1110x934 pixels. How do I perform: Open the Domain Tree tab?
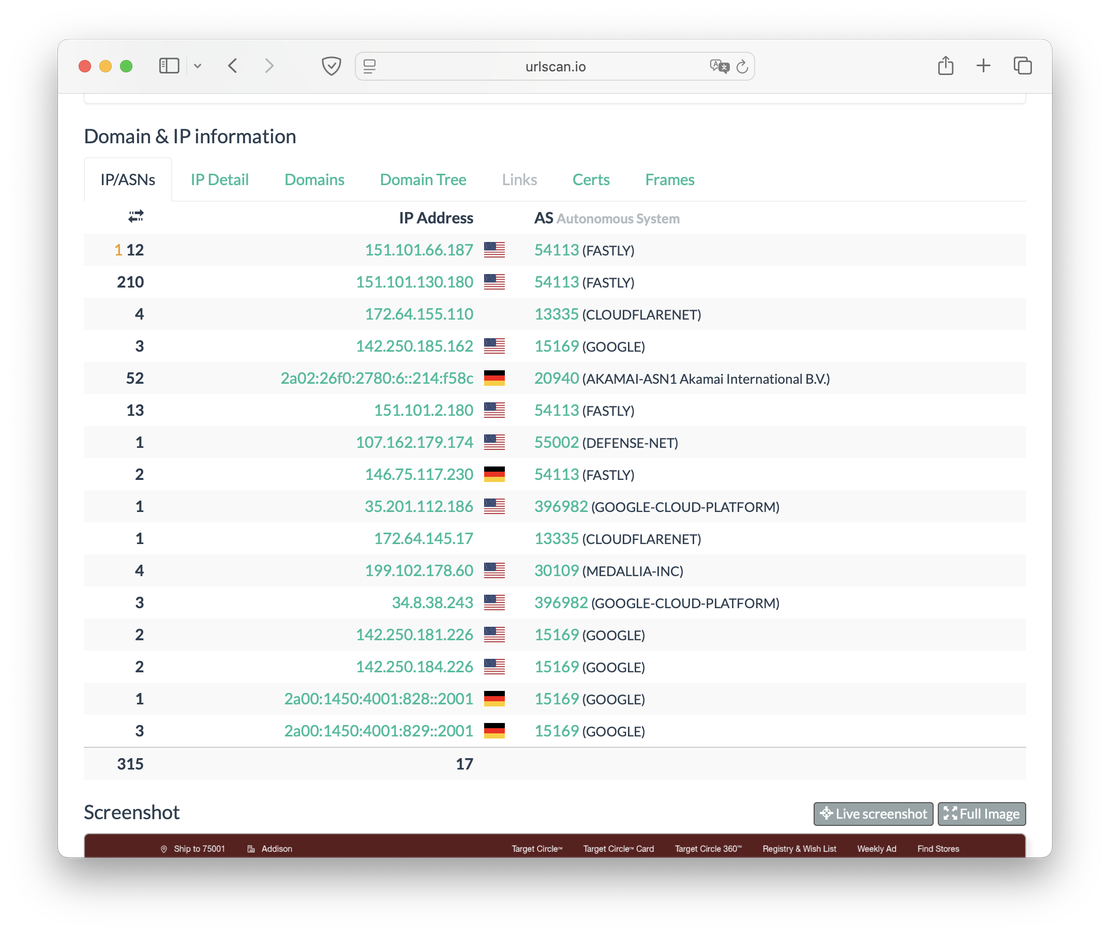tap(423, 180)
